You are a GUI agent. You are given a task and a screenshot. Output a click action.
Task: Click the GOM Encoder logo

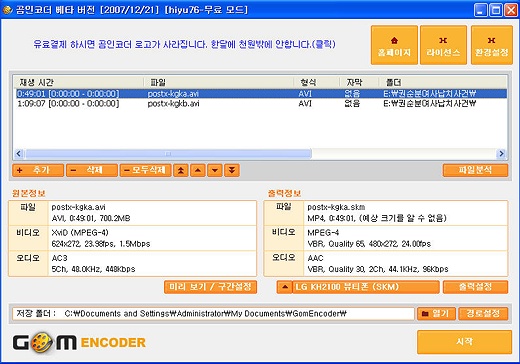click(x=79, y=342)
